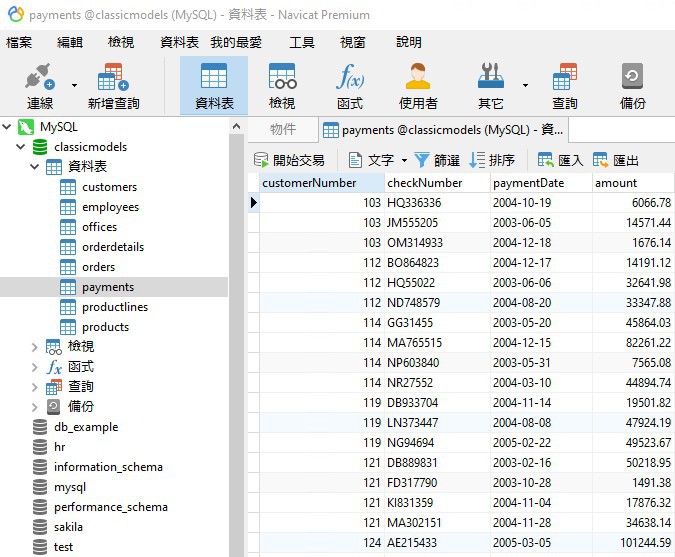This screenshot has height=557, width=675.
Task: Open the 文字 dropdown arrow
Action: click(404, 160)
